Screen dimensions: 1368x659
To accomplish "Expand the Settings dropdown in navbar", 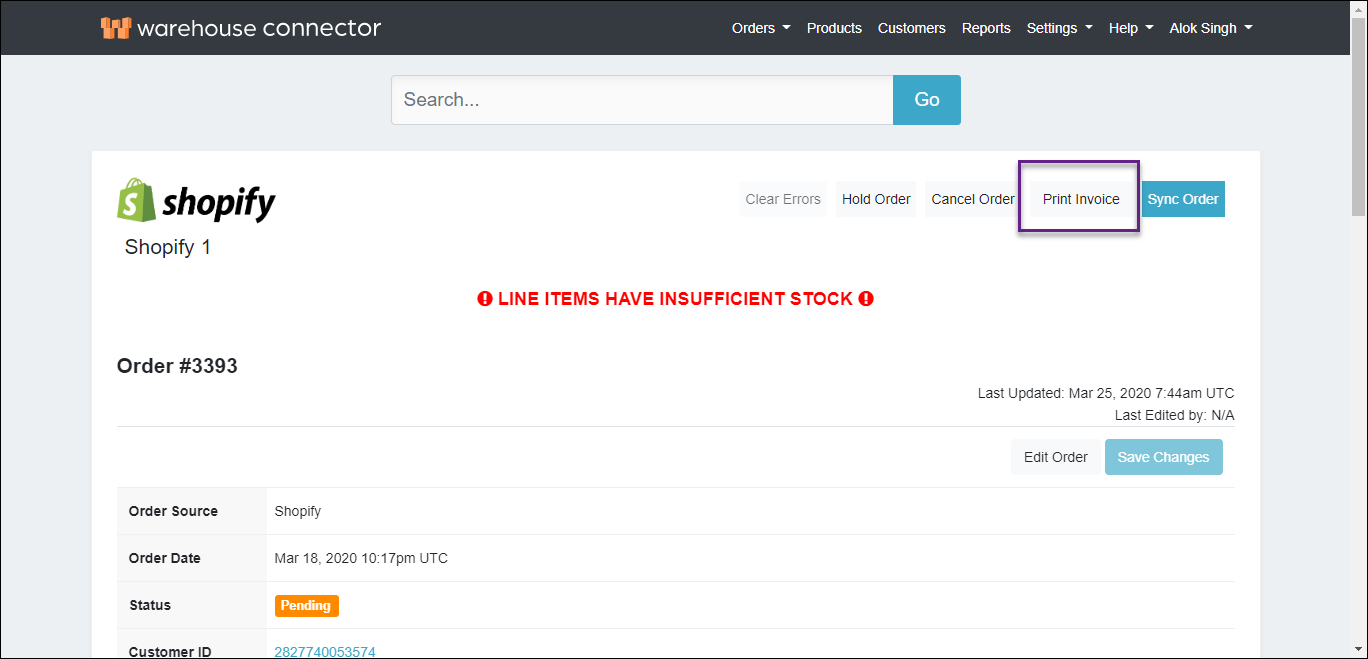I will point(1059,28).
